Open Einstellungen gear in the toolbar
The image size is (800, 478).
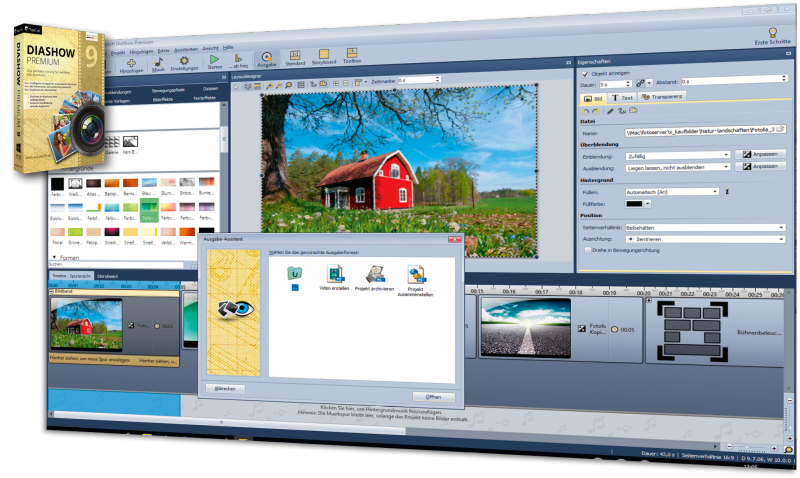(x=184, y=63)
